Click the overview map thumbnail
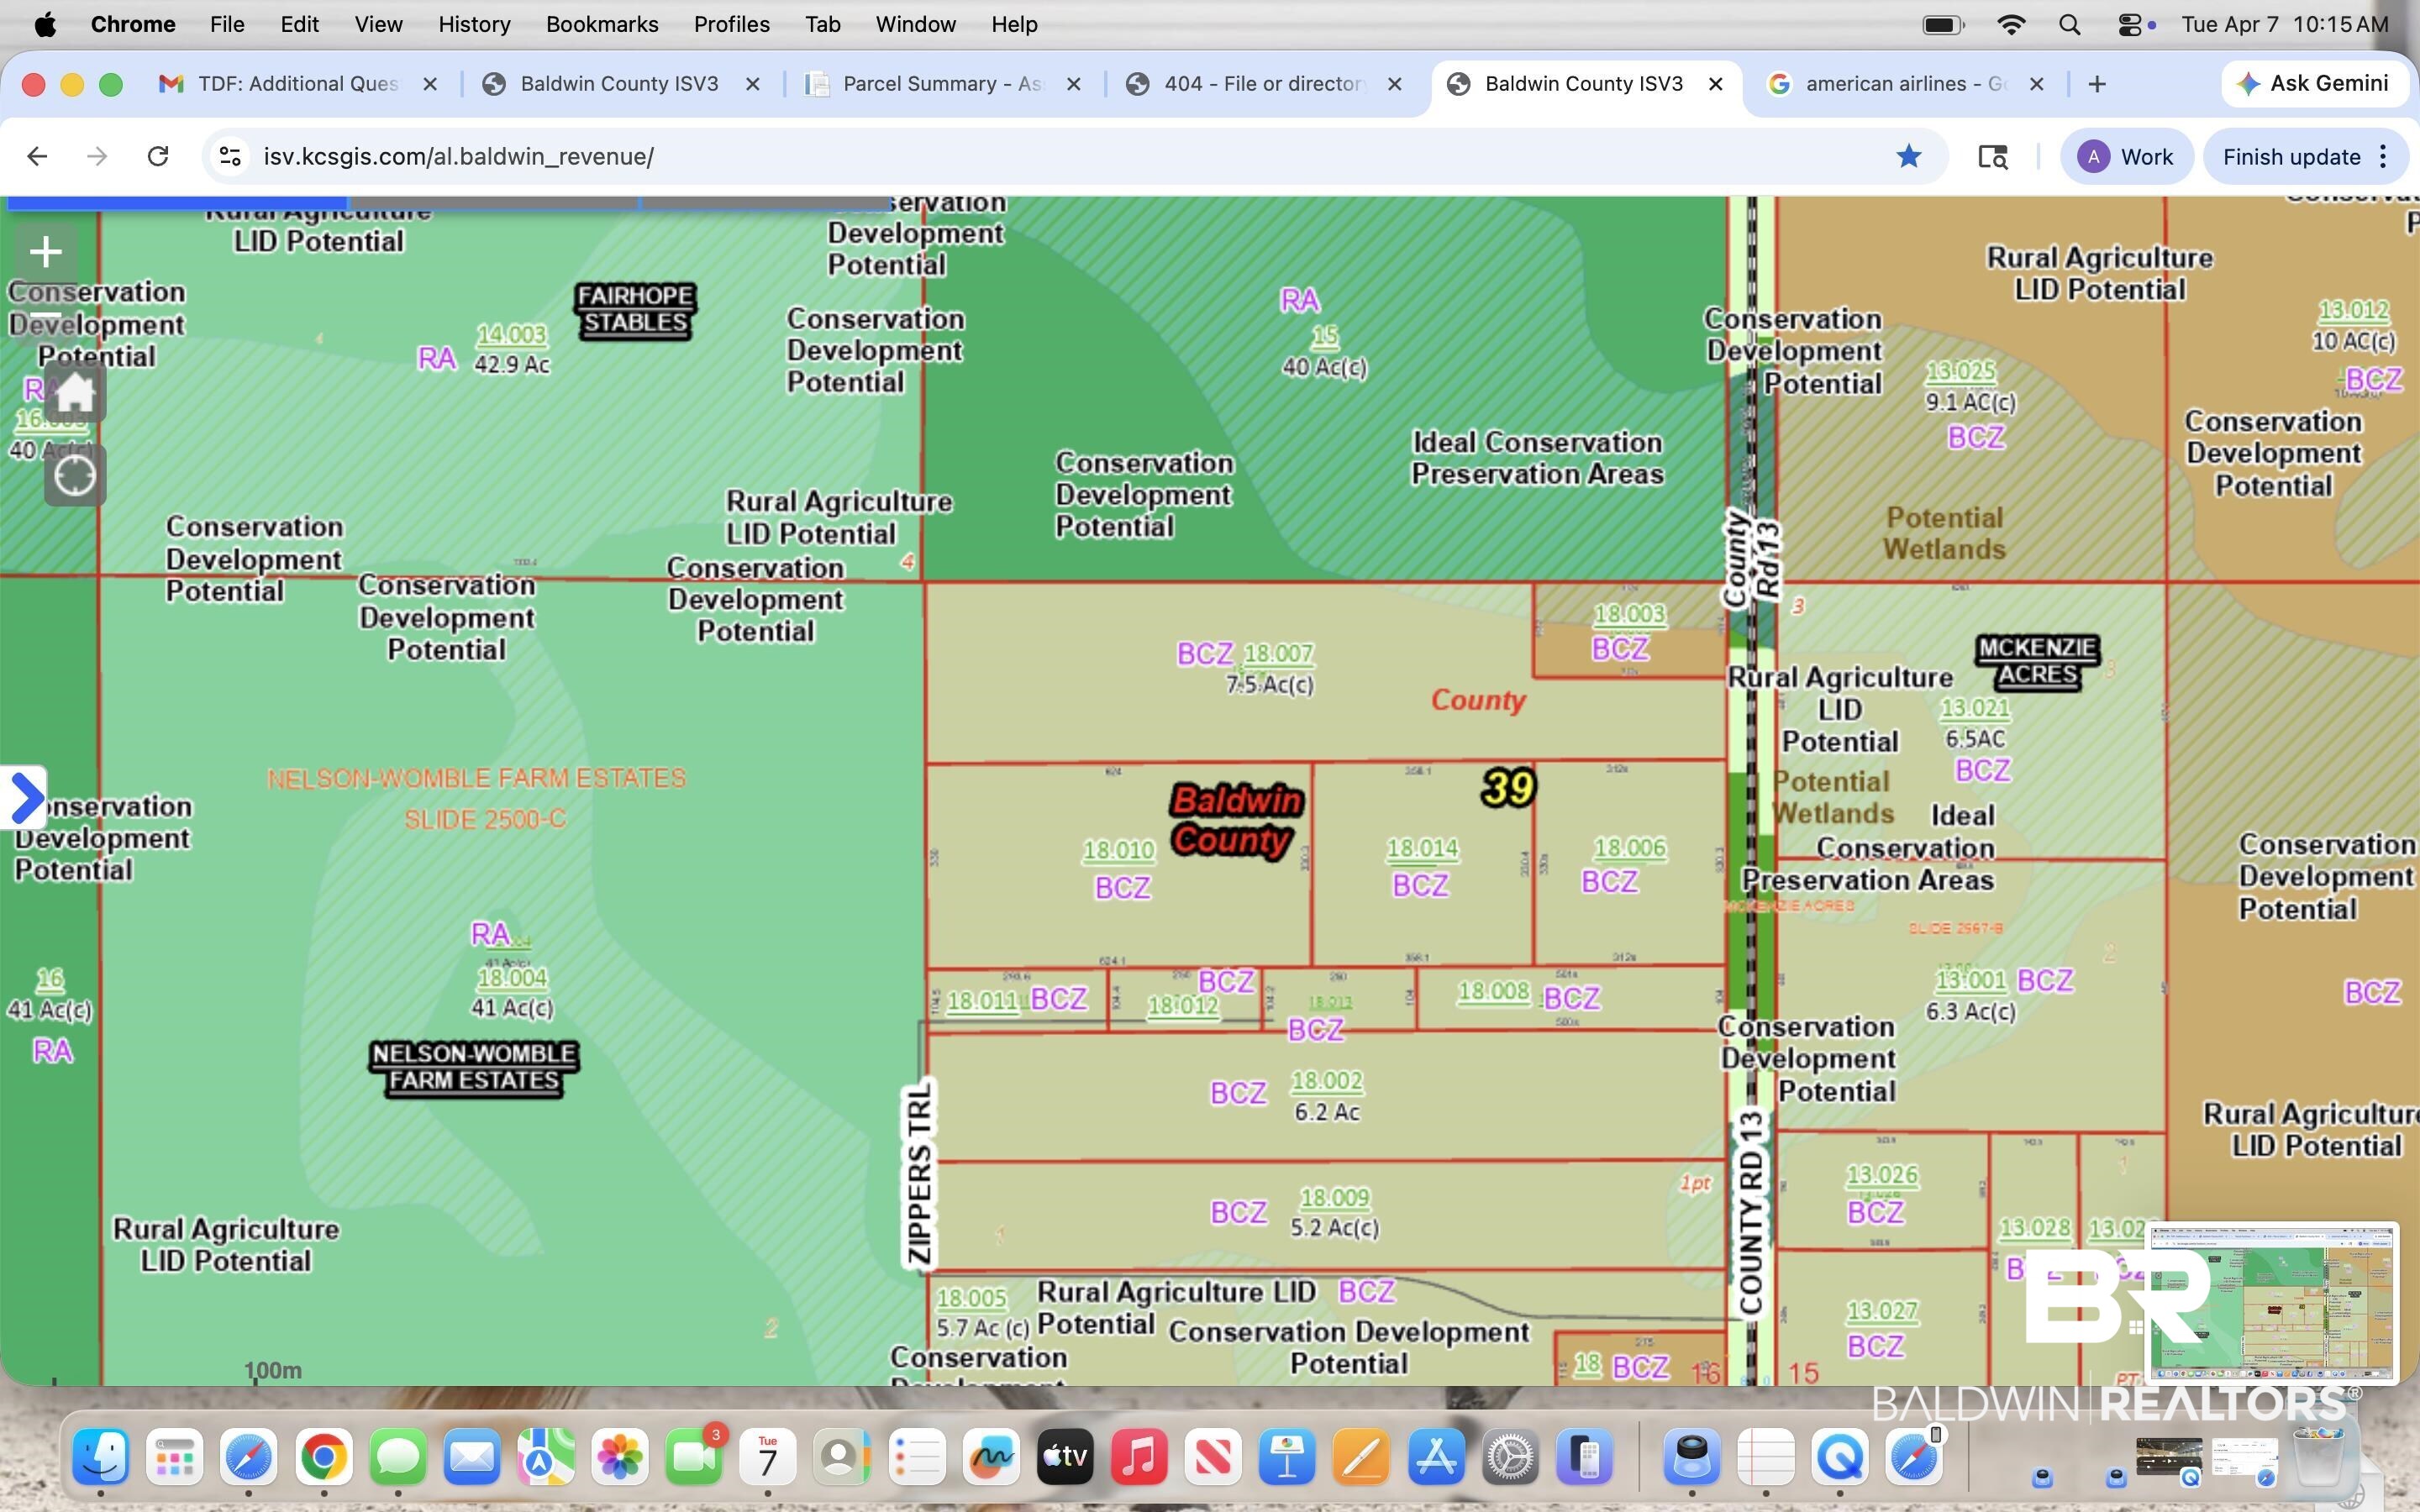 2272,1300
